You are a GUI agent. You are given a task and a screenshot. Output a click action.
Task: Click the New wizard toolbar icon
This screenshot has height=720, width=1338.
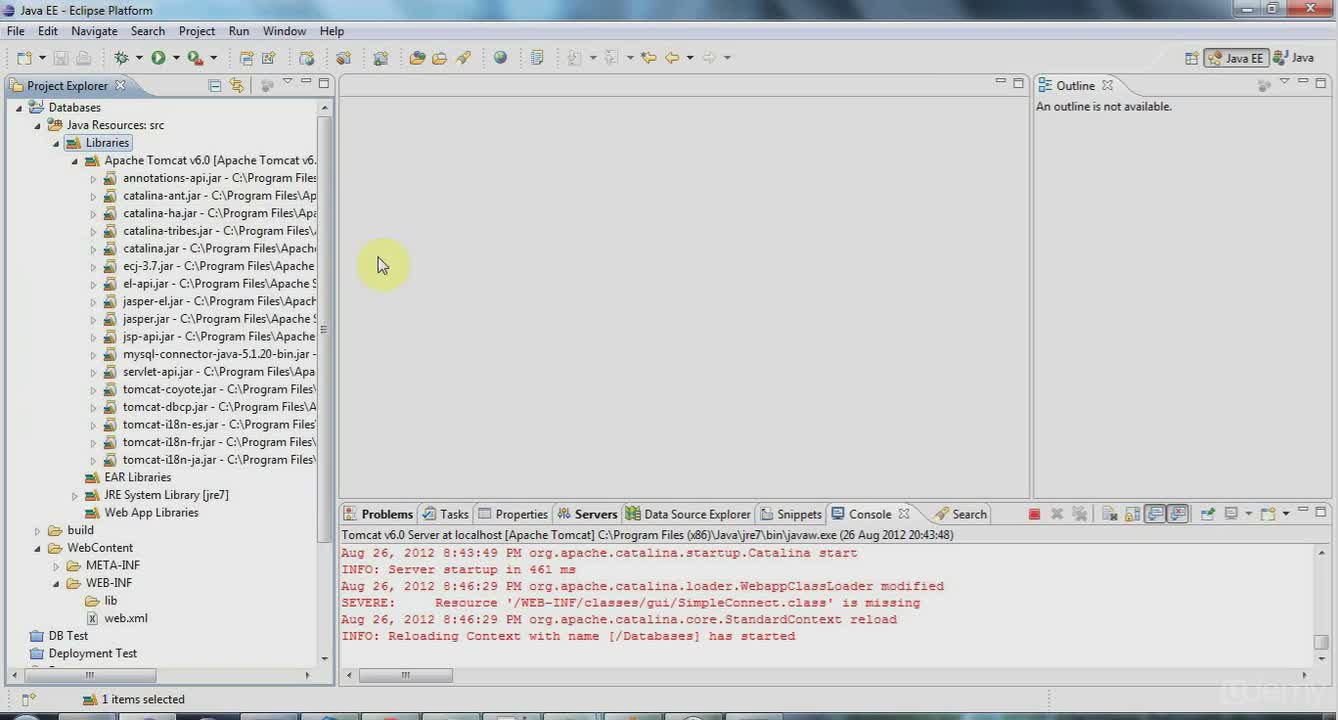(23, 58)
